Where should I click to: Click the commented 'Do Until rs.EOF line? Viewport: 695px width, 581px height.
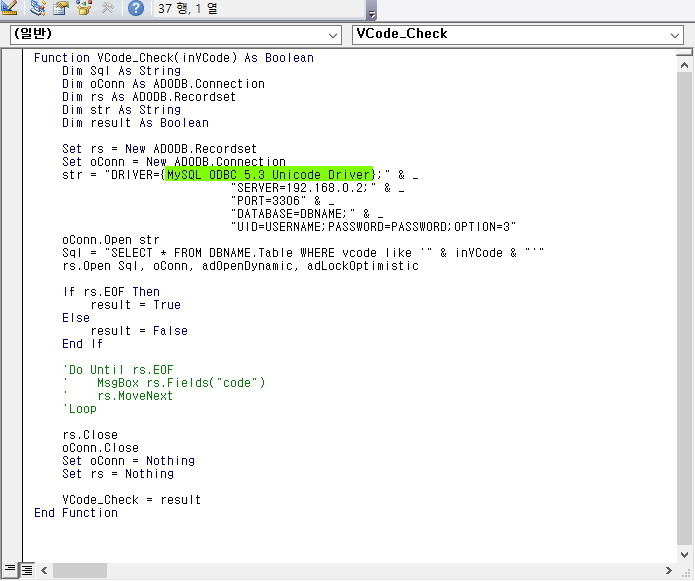(x=118, y=370)
